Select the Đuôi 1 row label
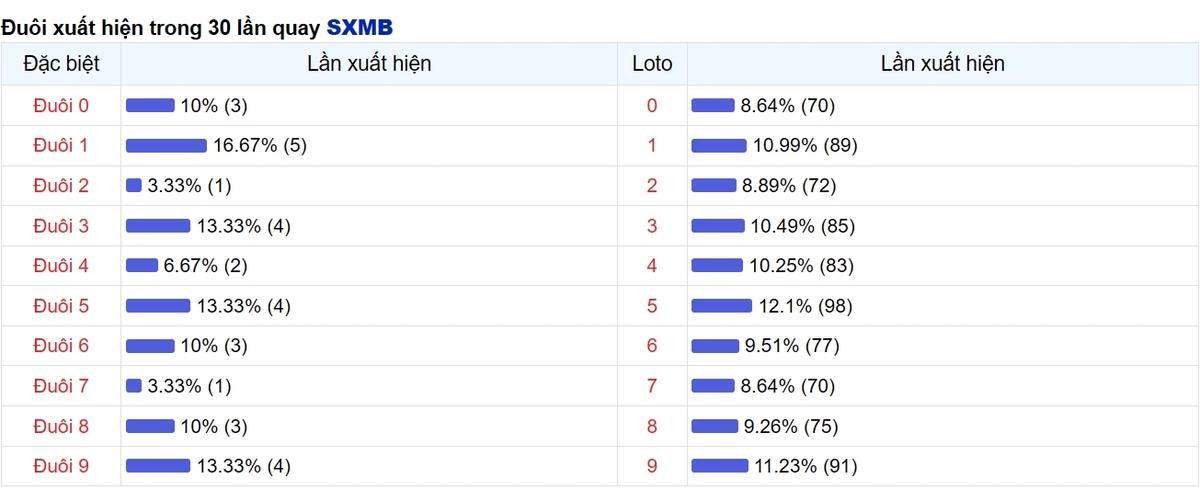 [x=61, y=145]
